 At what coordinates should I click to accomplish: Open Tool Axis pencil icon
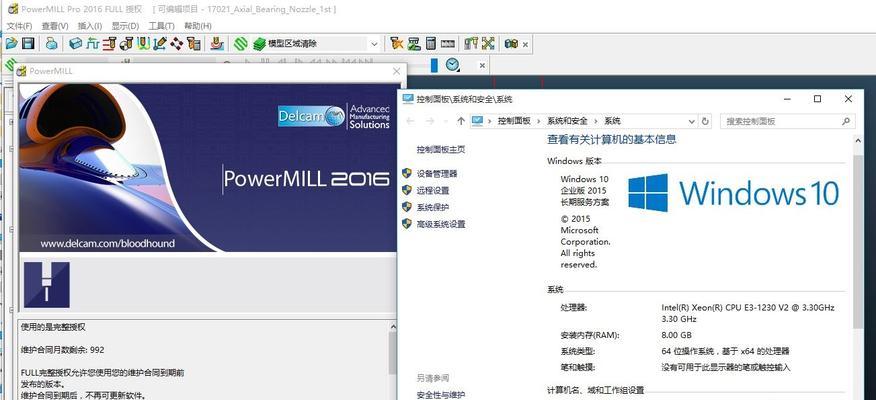160,43
